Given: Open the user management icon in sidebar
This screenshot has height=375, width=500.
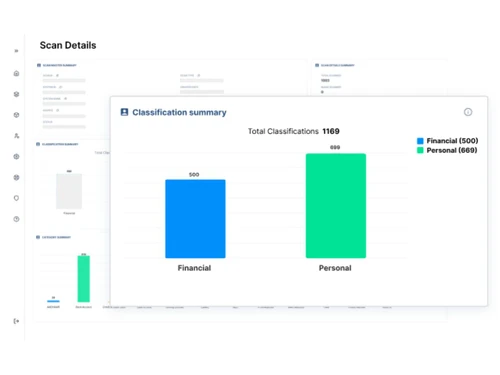Looking at the screenshot, I should [x=16, y=136].
